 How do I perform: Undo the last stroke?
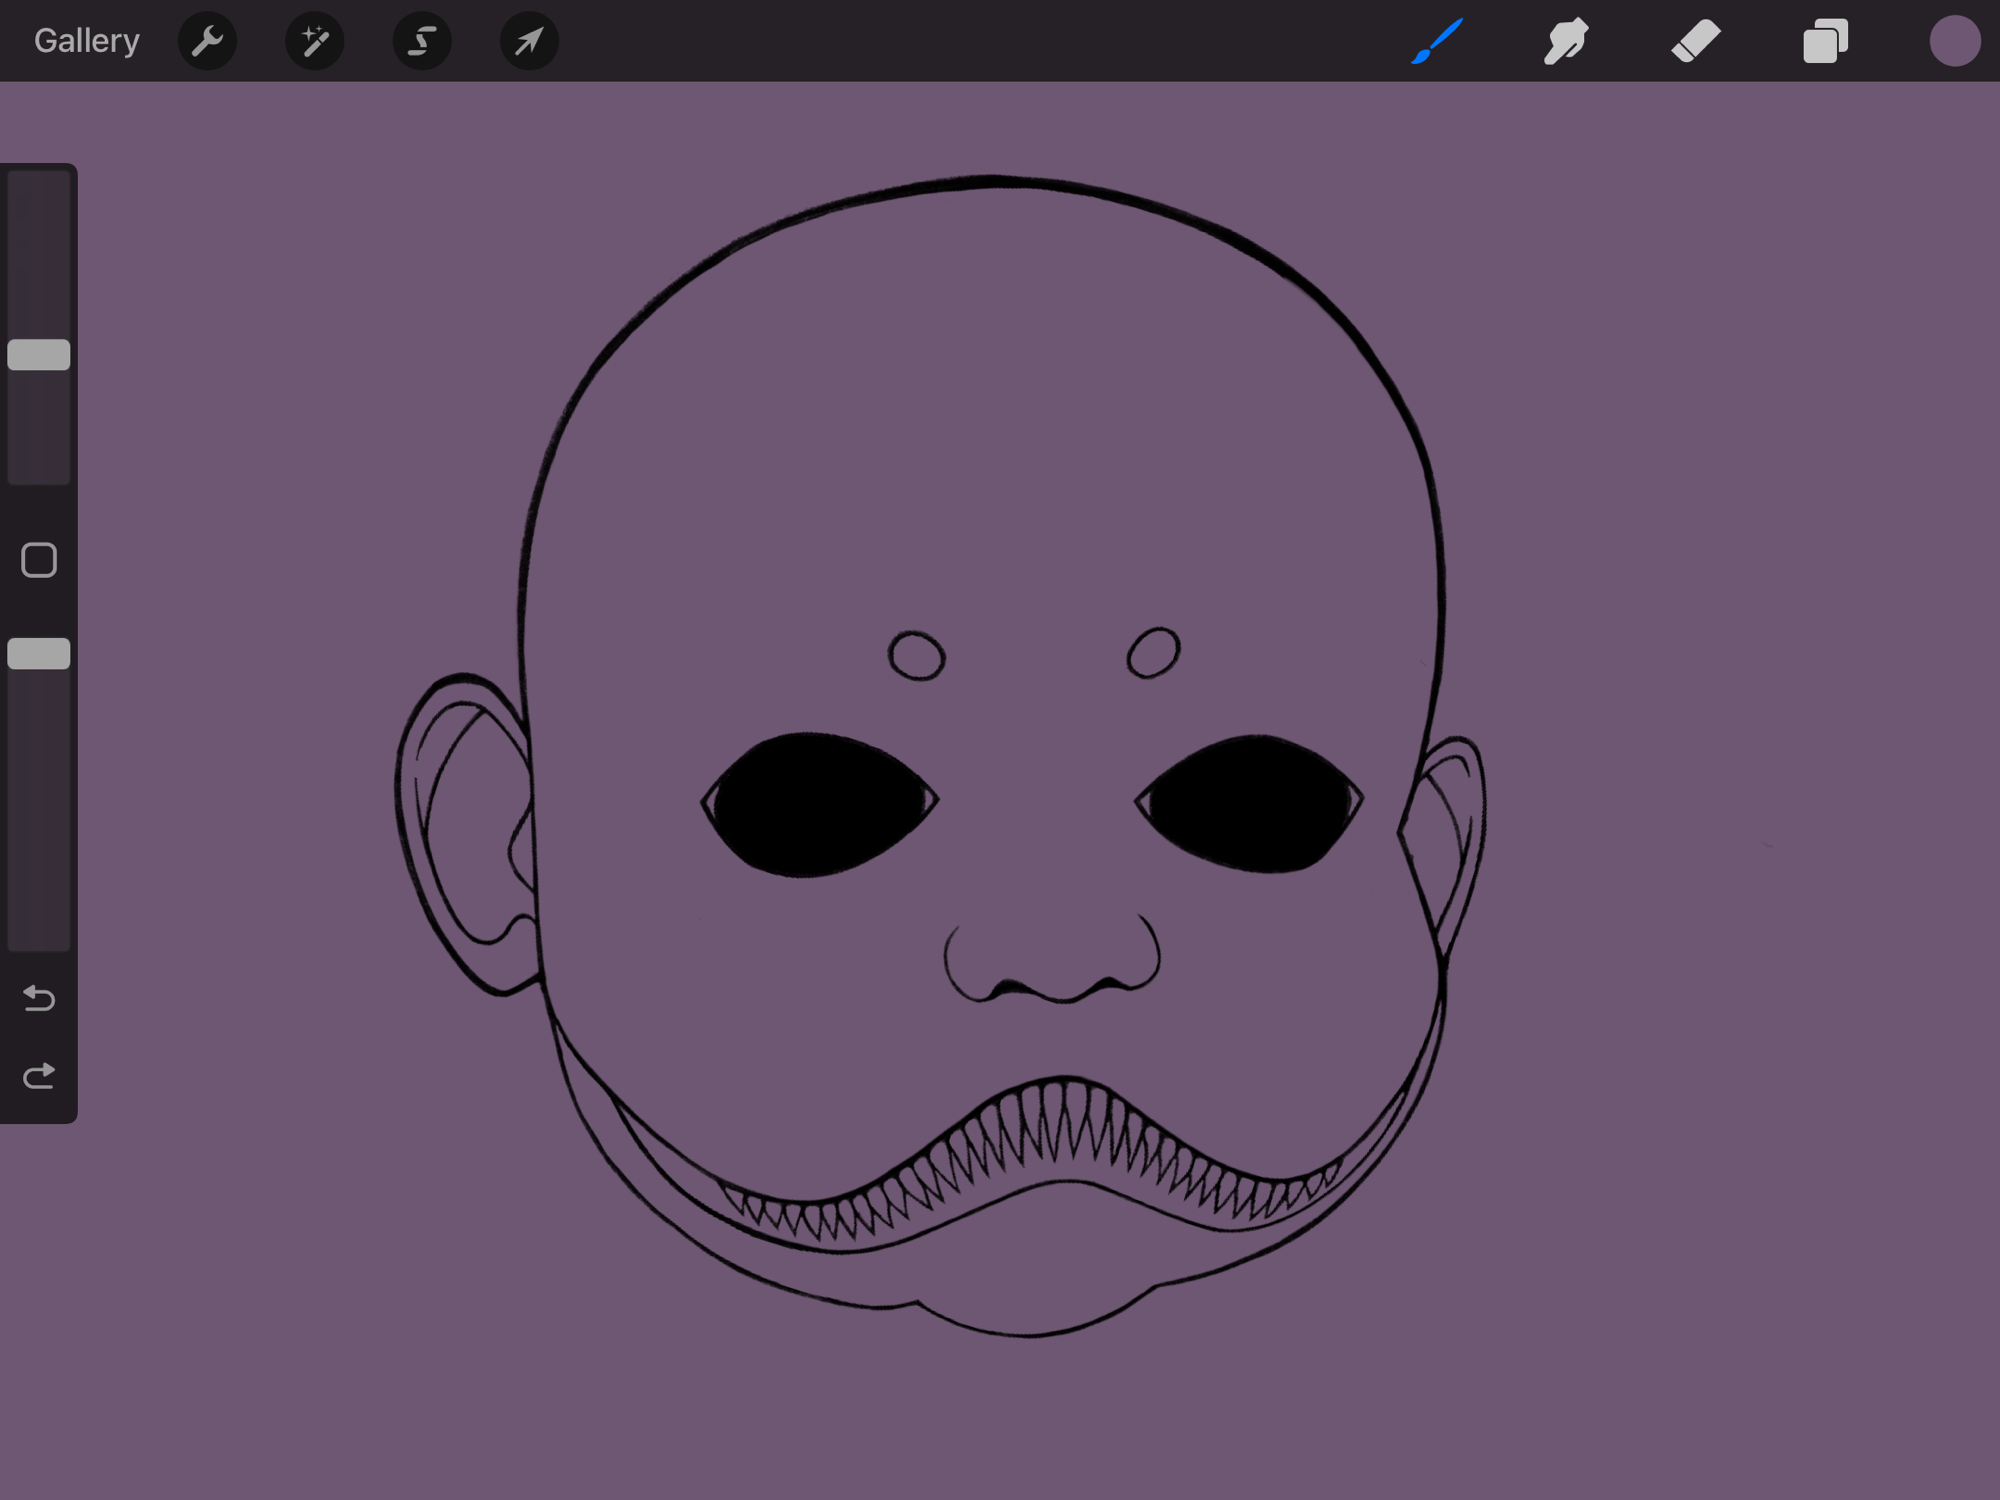click(x=39, y=998)
